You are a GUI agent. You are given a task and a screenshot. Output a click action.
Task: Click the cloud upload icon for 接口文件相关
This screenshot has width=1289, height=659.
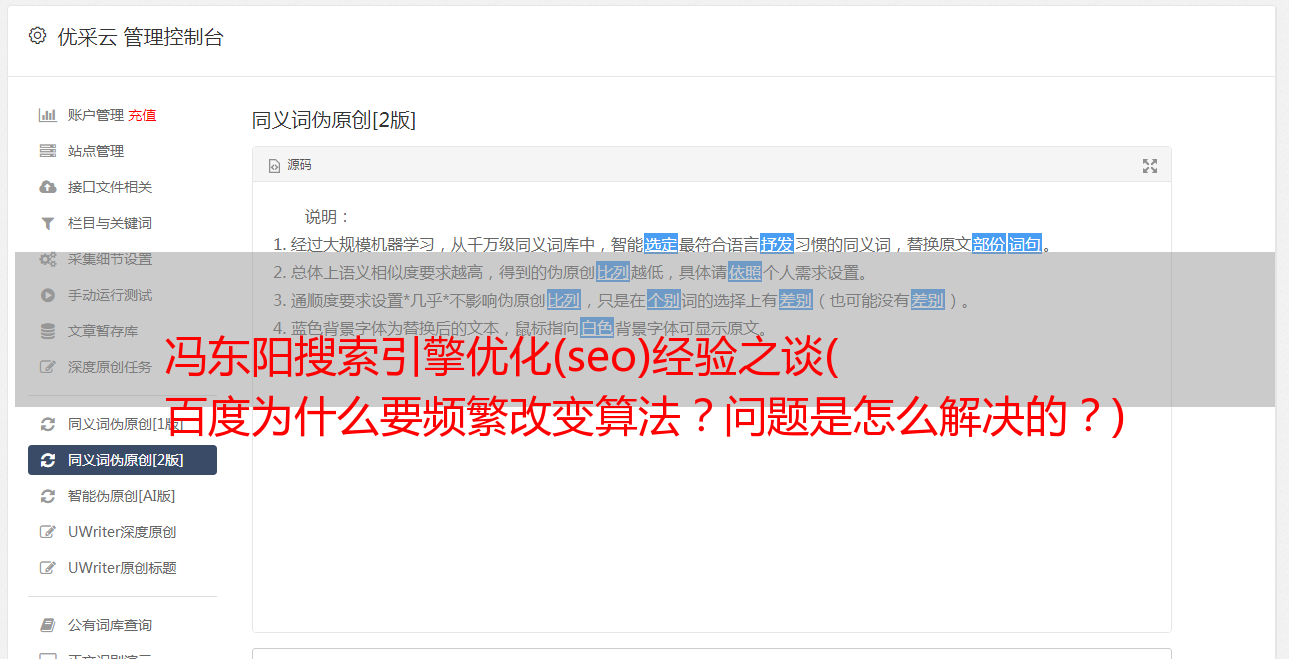click(47, 187)
